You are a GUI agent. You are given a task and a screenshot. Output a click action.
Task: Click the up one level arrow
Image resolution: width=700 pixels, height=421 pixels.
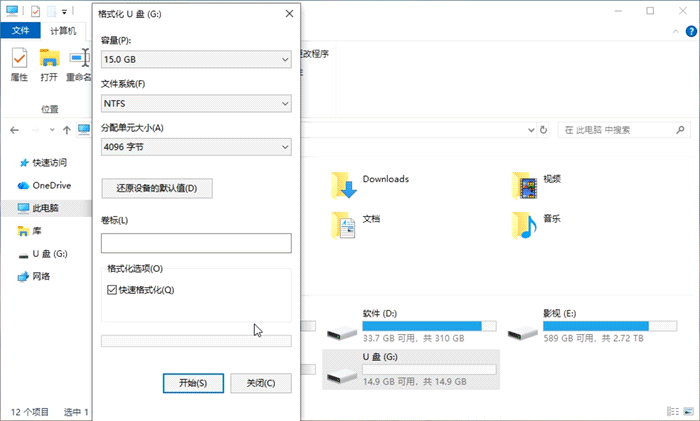point(67,130)
